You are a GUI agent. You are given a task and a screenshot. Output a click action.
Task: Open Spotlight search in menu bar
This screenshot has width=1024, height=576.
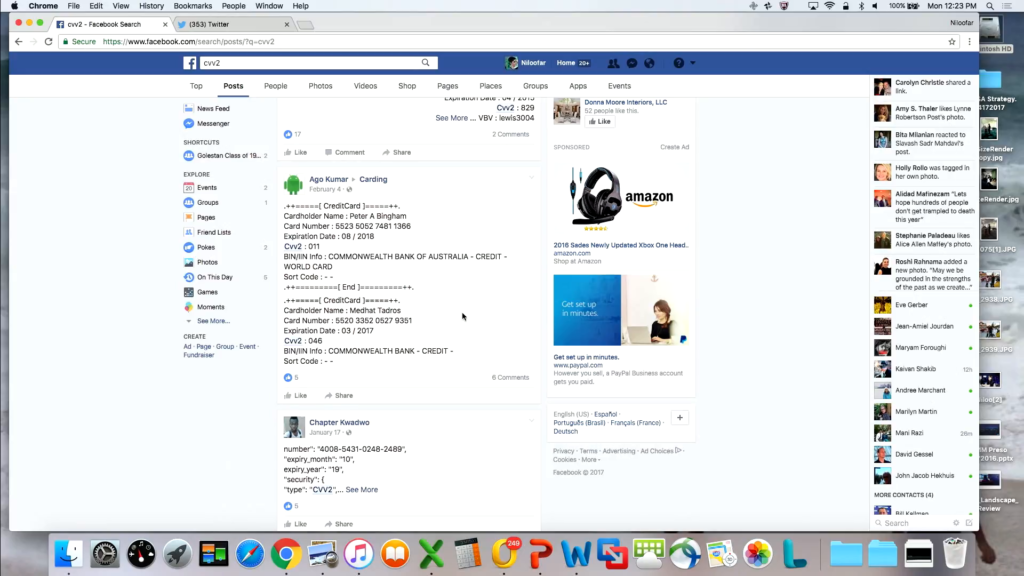pos(990,6)
